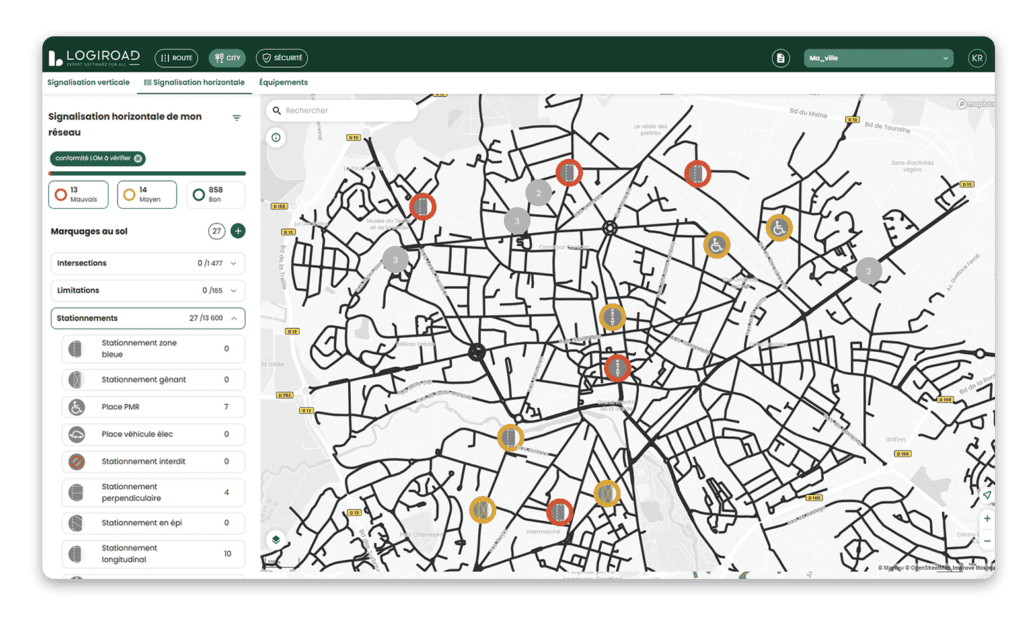This screenshot has width=1024, height=620.
Task: Toggle the 13 Mauvais status filter
Action: pyautogui.click(x=78, y=195)
